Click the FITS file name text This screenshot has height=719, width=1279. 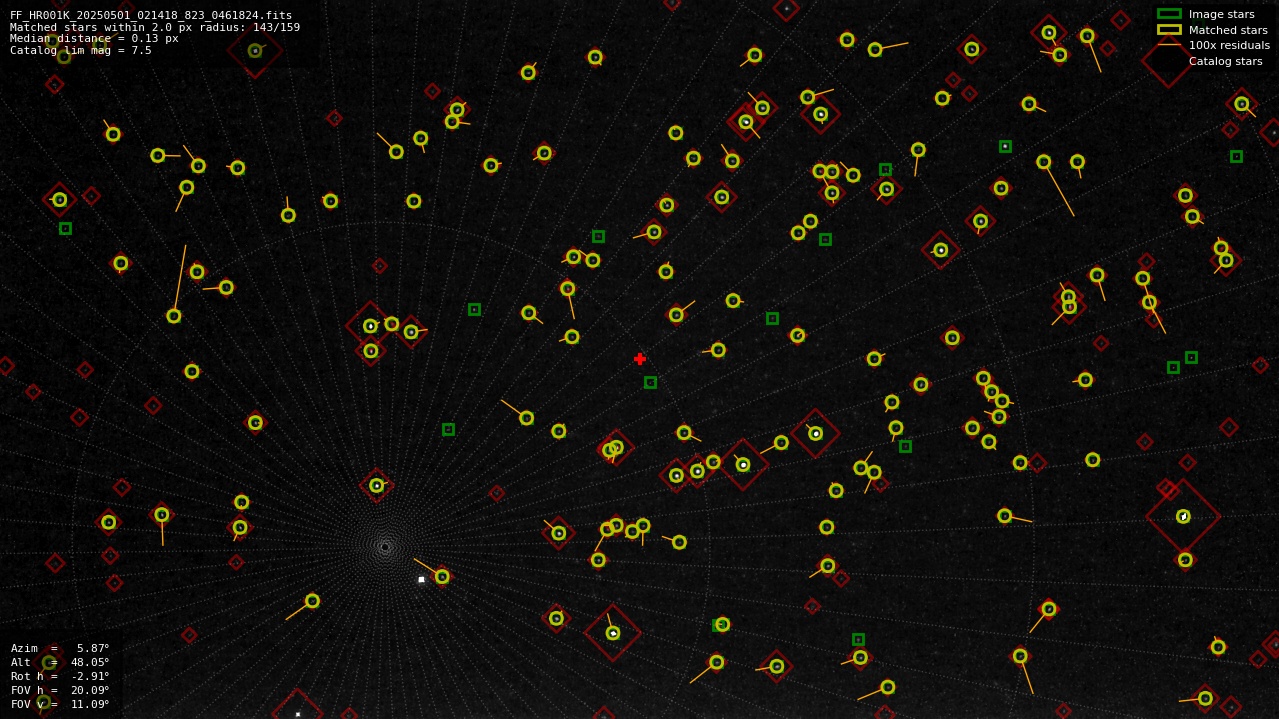151,15
